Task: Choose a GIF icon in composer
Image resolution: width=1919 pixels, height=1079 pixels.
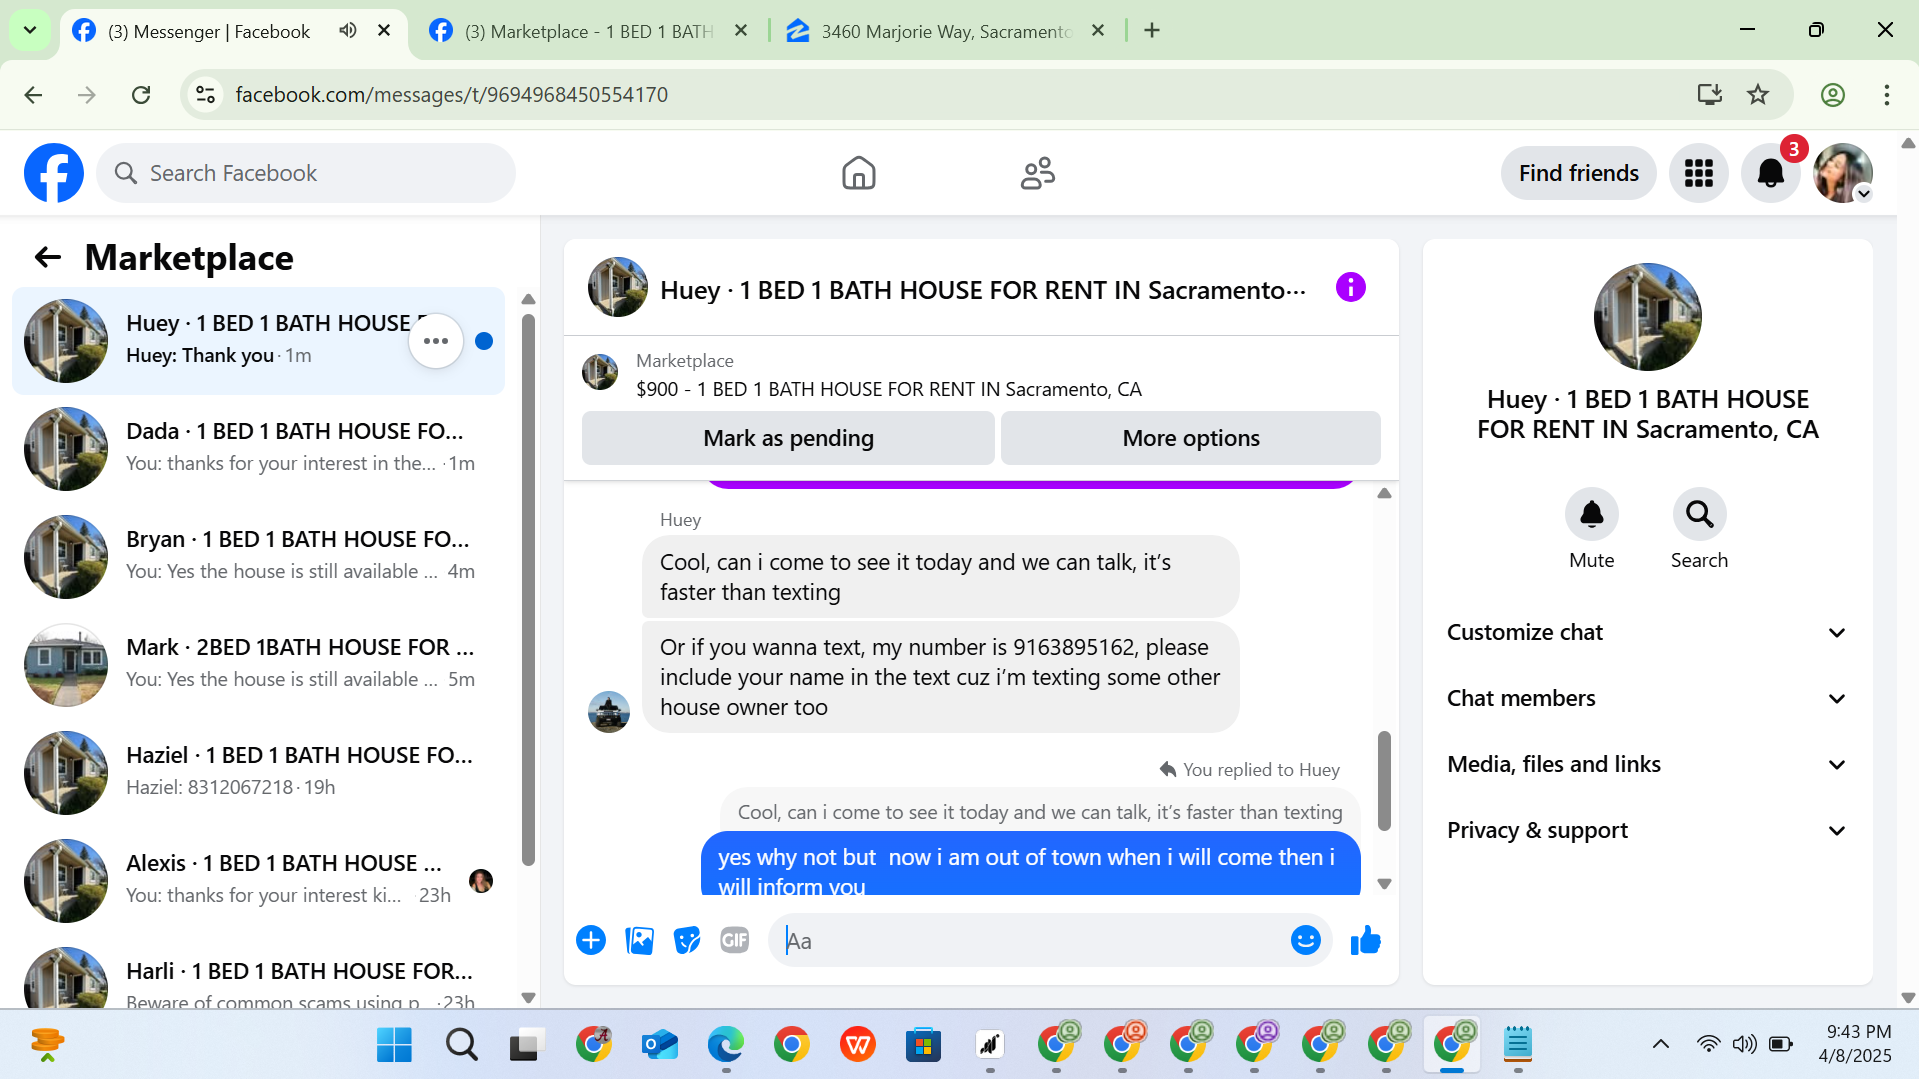Action: [x=735, y=940]
